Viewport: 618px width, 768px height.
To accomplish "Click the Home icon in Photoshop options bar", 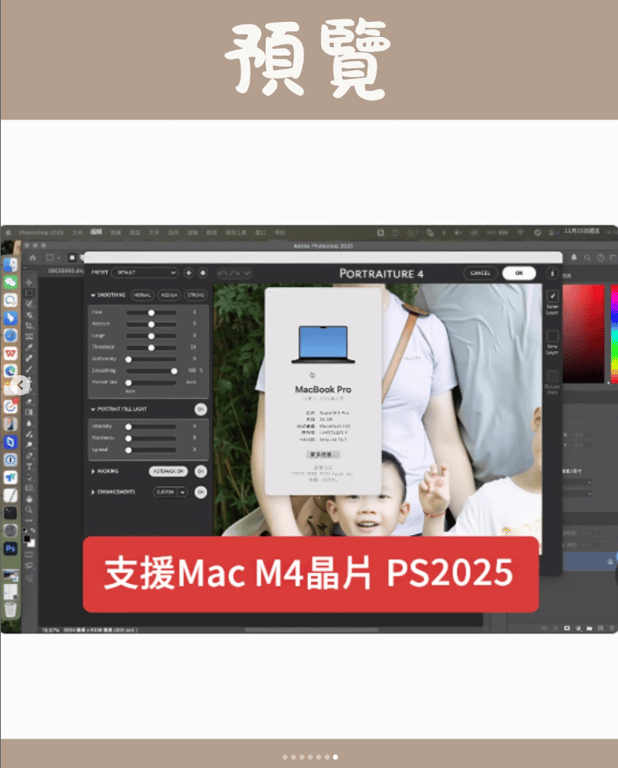I will [33, 257].
